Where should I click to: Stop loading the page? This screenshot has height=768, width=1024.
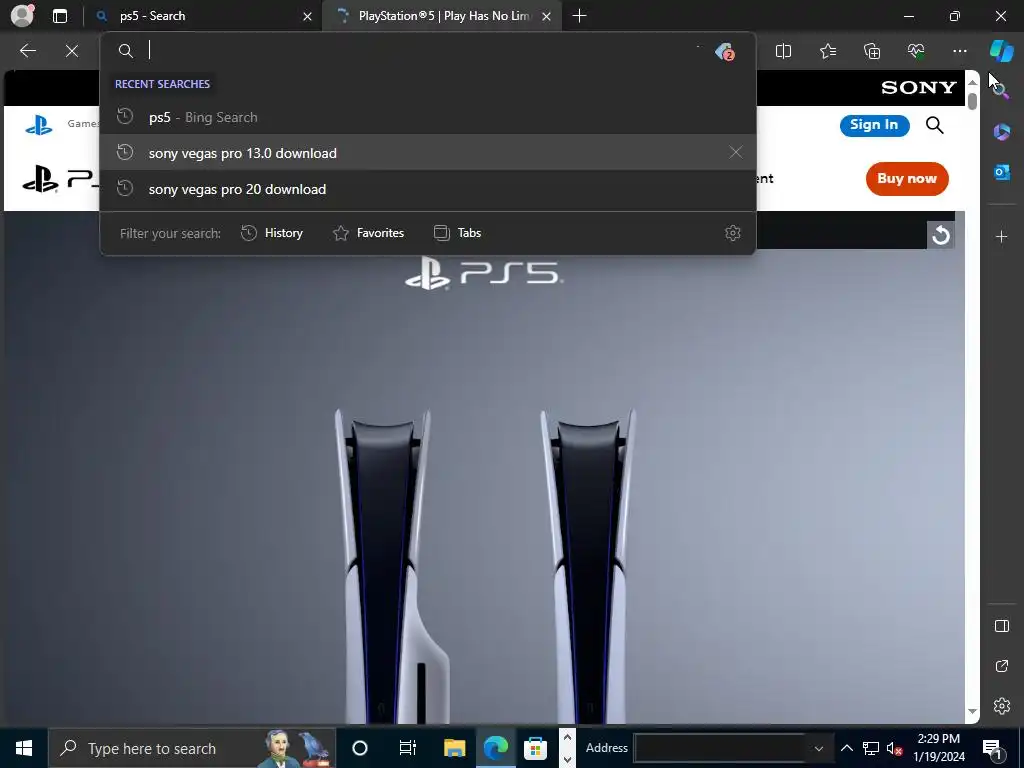point(72,51)
